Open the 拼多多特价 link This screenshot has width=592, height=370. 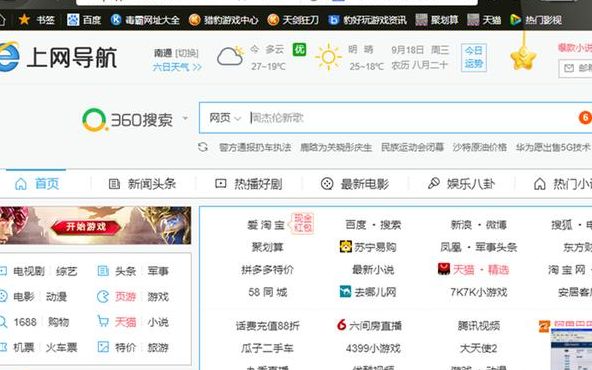click(267, 270)
